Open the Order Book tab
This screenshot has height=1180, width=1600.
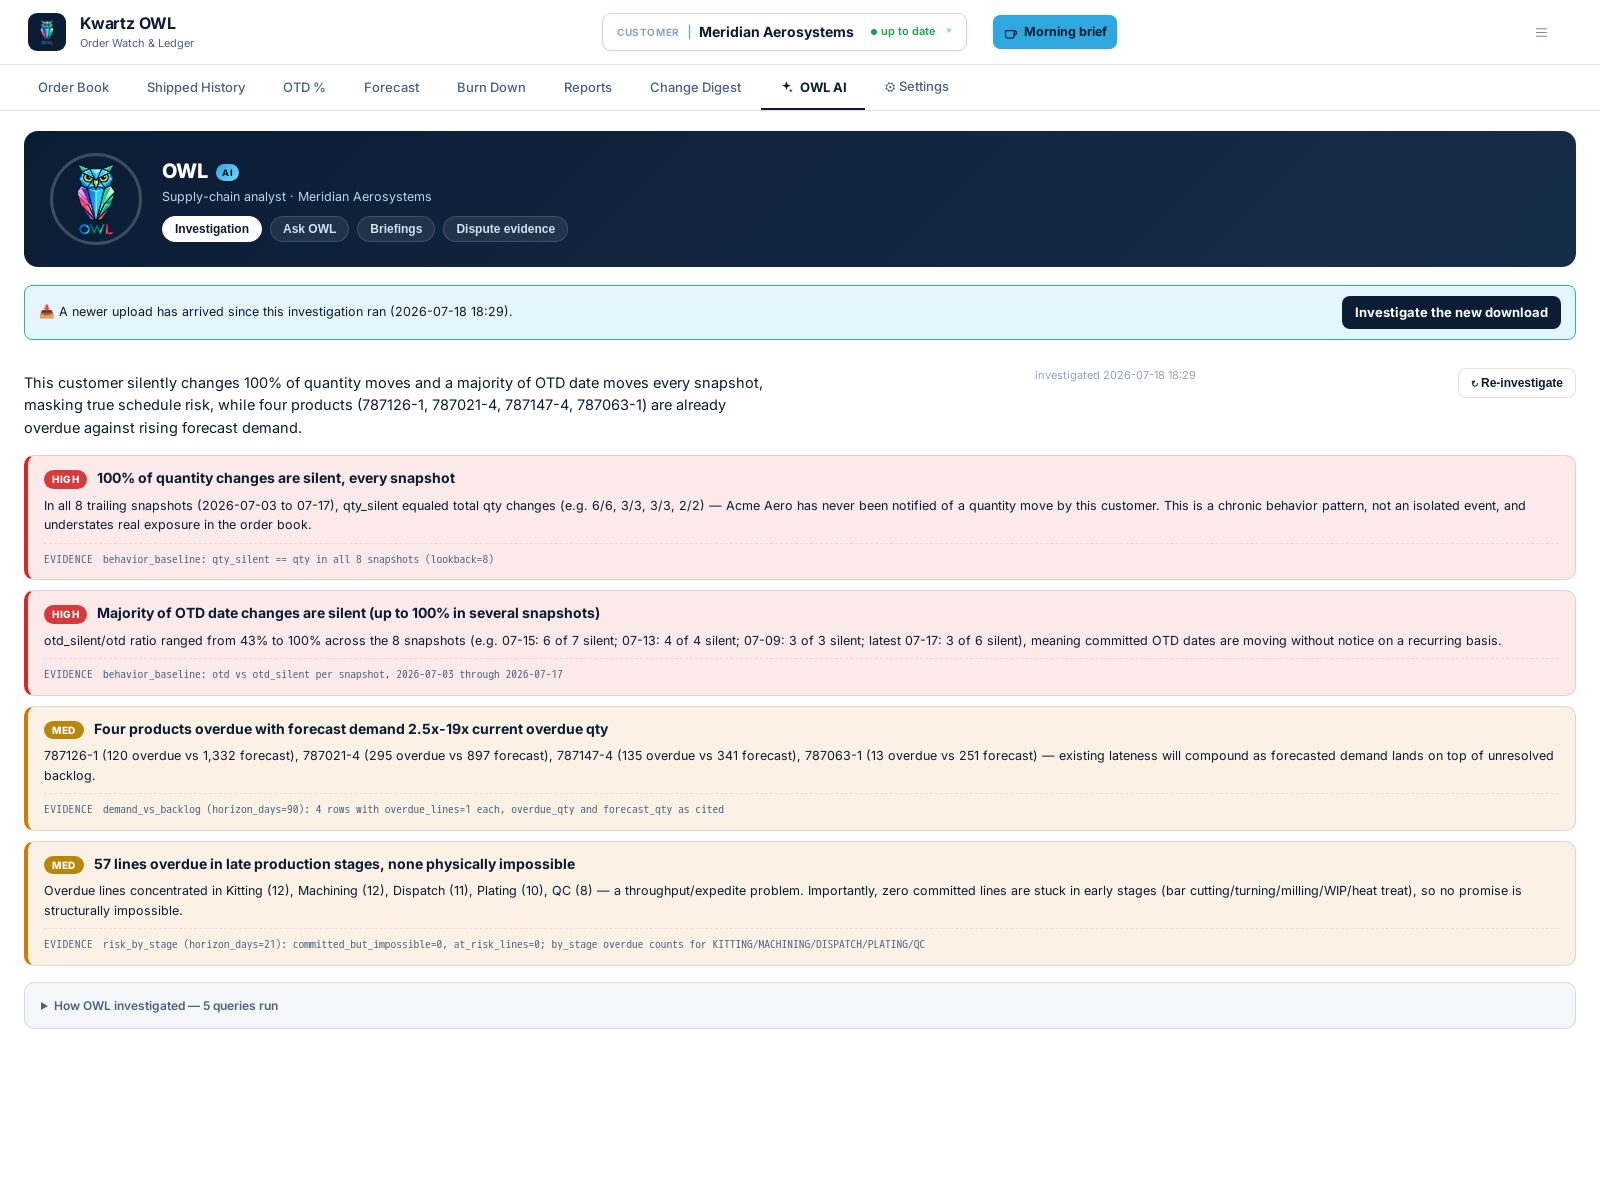[73, 88]
